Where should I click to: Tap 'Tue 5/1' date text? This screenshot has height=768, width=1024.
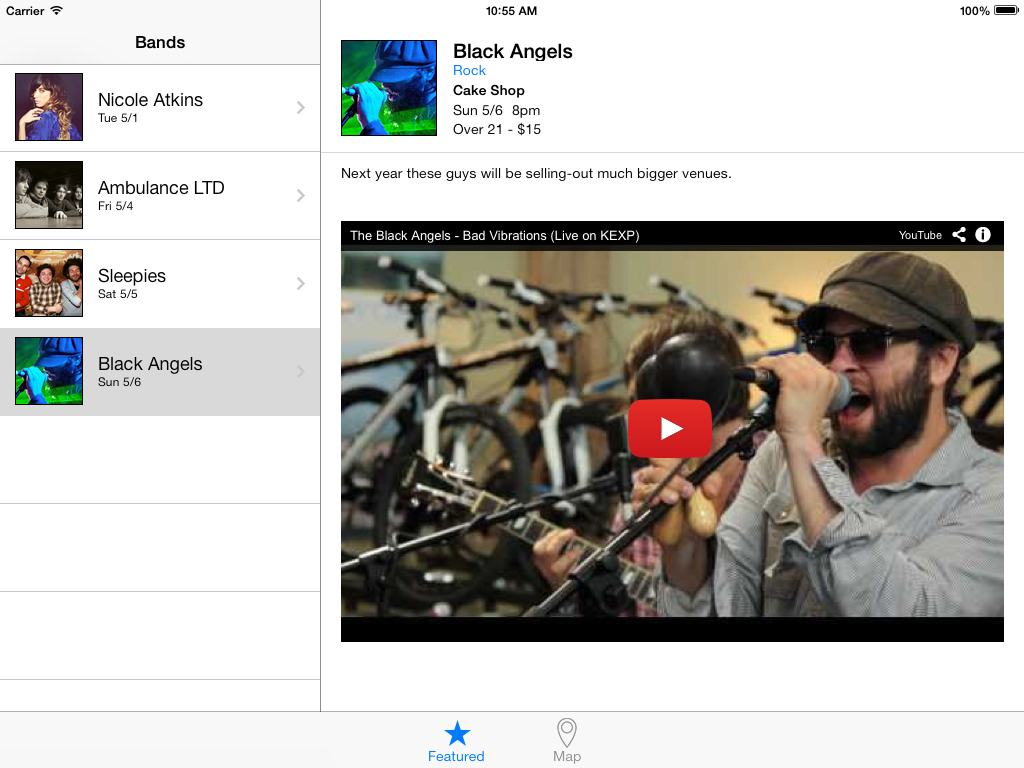click(x=118, y=118)
